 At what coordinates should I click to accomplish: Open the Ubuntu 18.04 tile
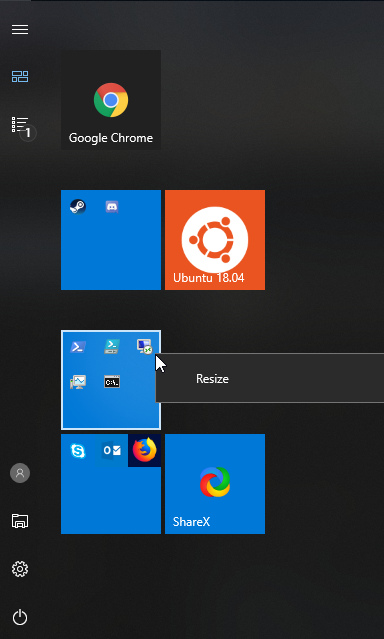215,240
